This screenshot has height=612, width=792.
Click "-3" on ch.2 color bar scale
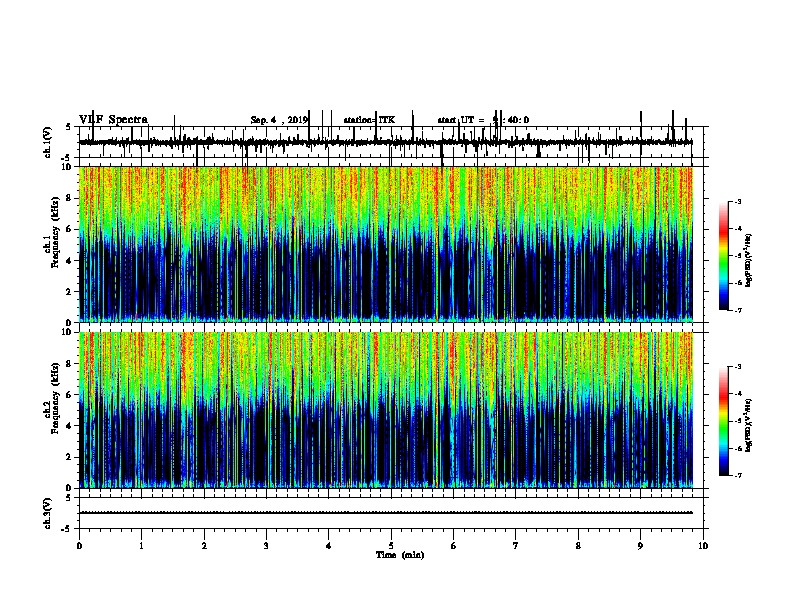[x=738, y=367]
